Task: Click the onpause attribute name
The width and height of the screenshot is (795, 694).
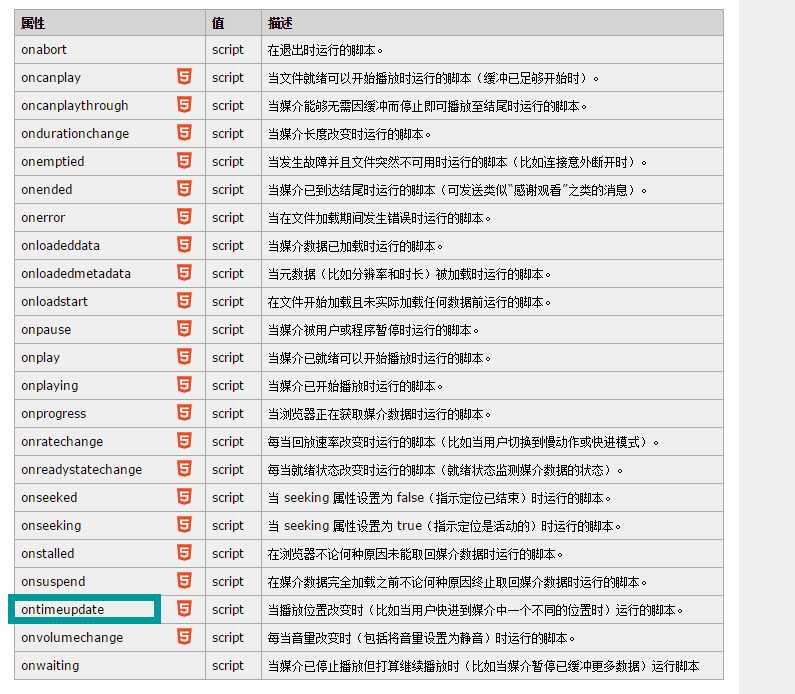Action: click(x=46, y=330)
